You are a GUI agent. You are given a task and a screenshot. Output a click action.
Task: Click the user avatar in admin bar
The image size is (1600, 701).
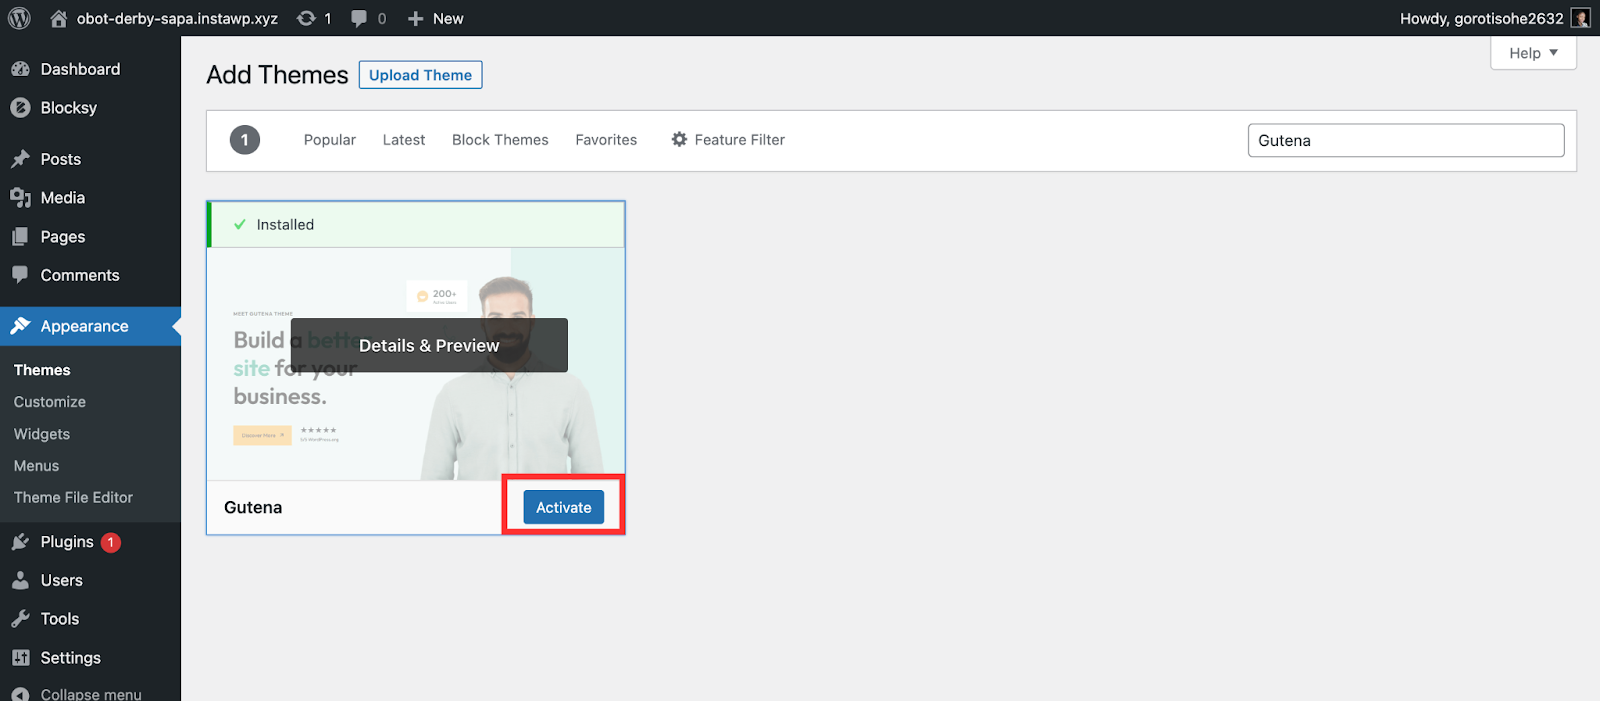1580,18
